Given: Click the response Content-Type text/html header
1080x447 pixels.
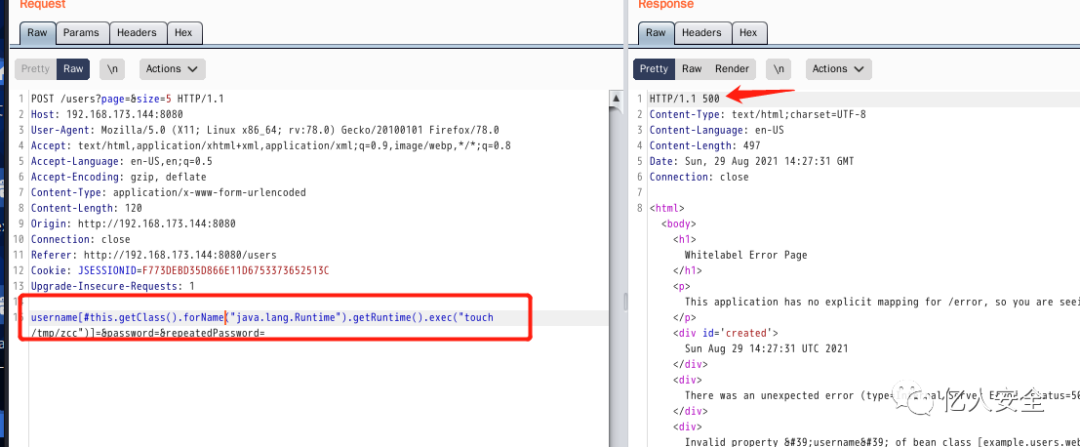Looking at the screenshot, I should click(x=758, y=114).
